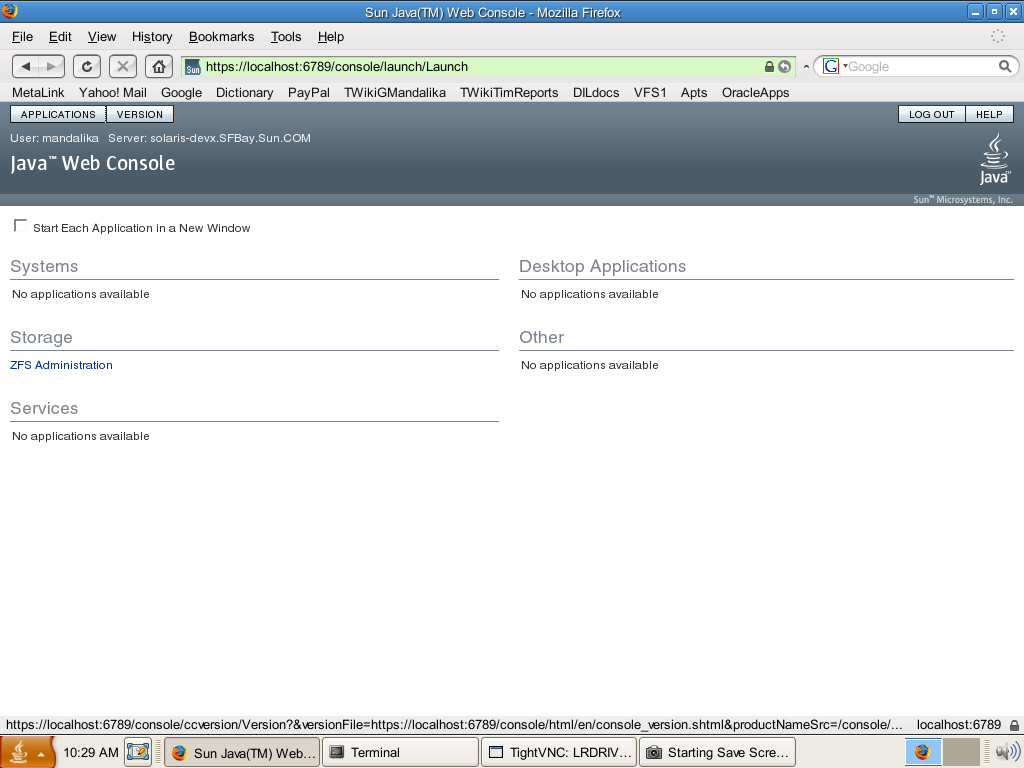Click the desktop icon beside the clock
Image resolution: width=1024 pixels, height=768 pixels.
point(138,752)
